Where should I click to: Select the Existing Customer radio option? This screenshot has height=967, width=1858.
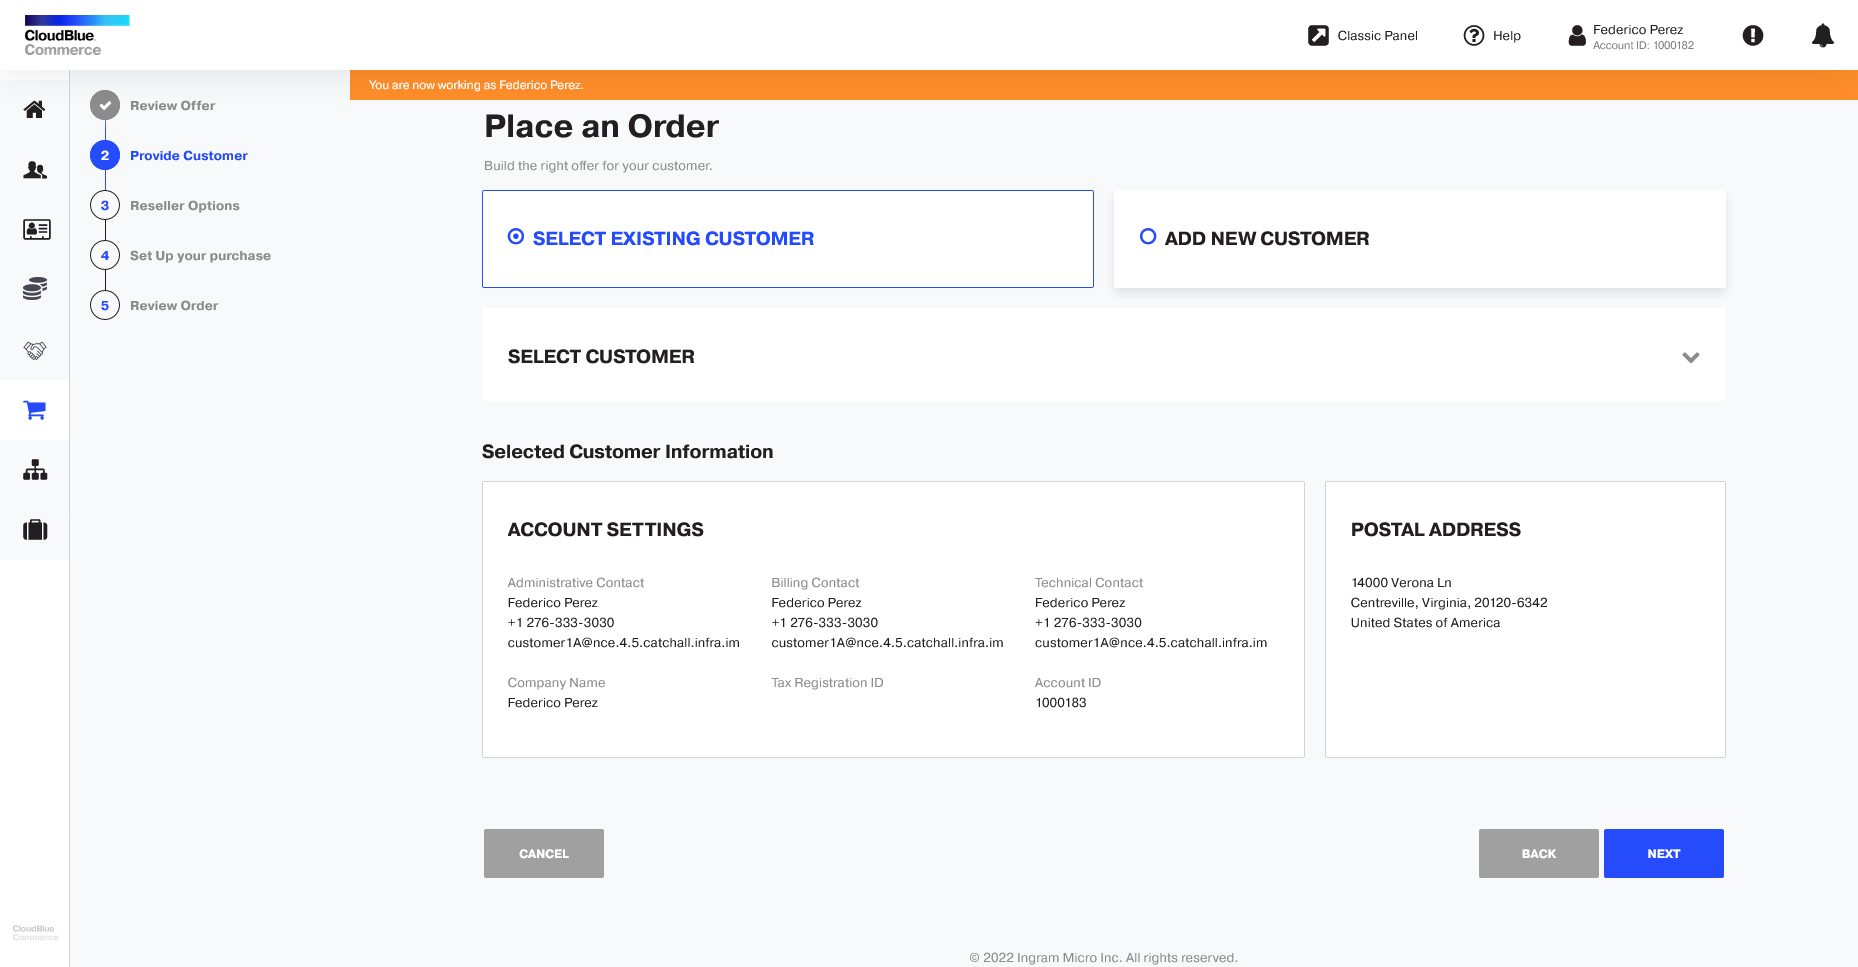[x=516, y=237]
